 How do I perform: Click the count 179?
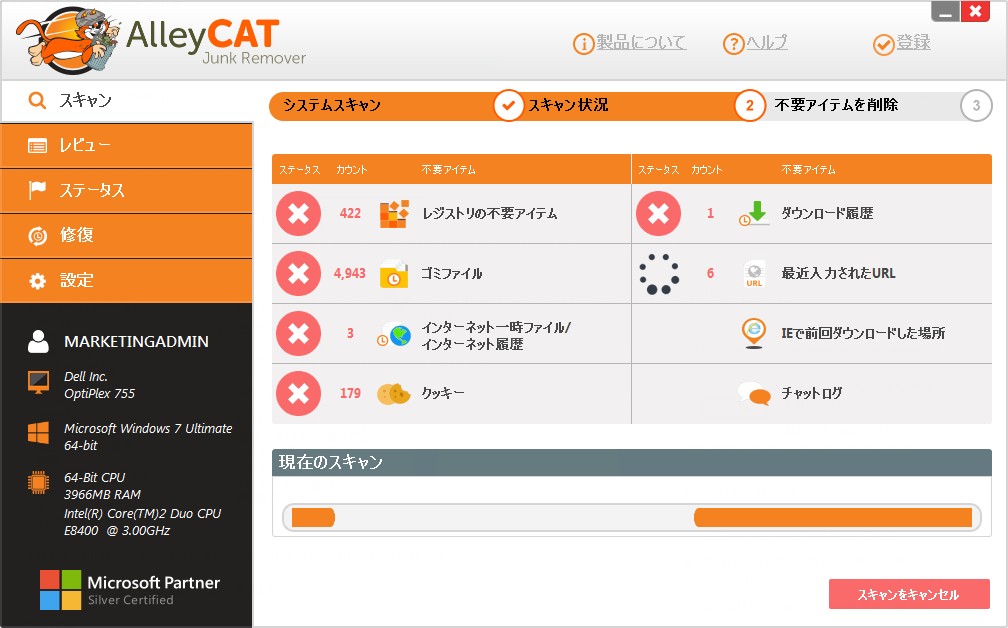click(350, 393)
